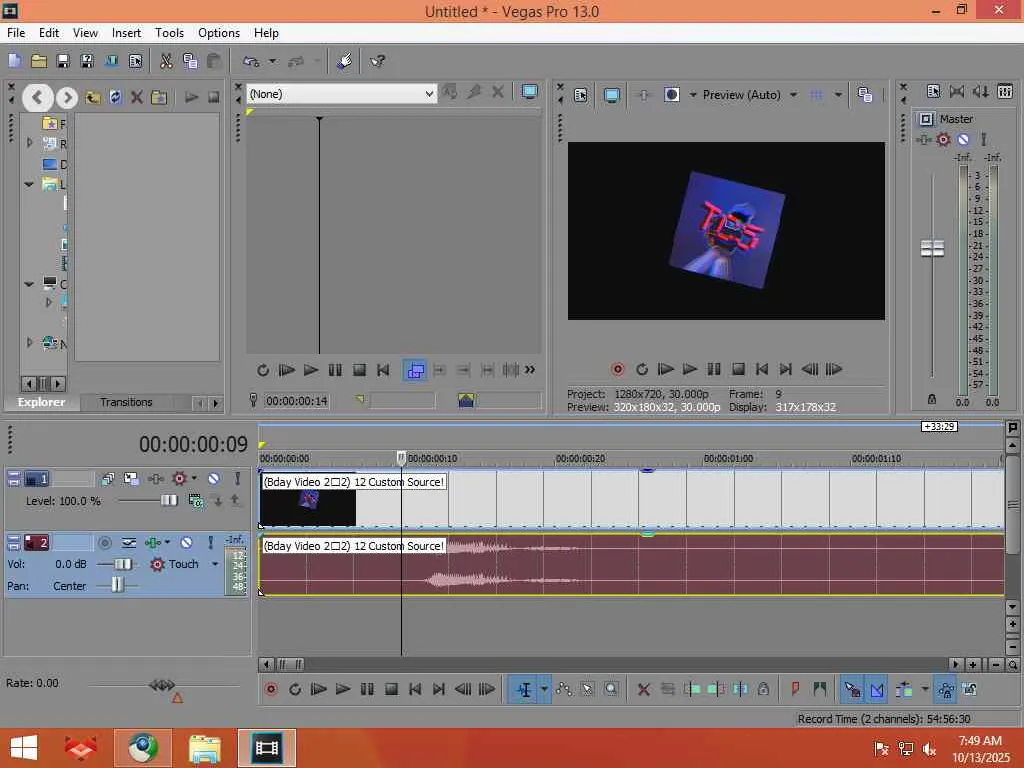The image size is (1024, 768).
Task: Click the Open project folder icon
Action: [39, 61]
